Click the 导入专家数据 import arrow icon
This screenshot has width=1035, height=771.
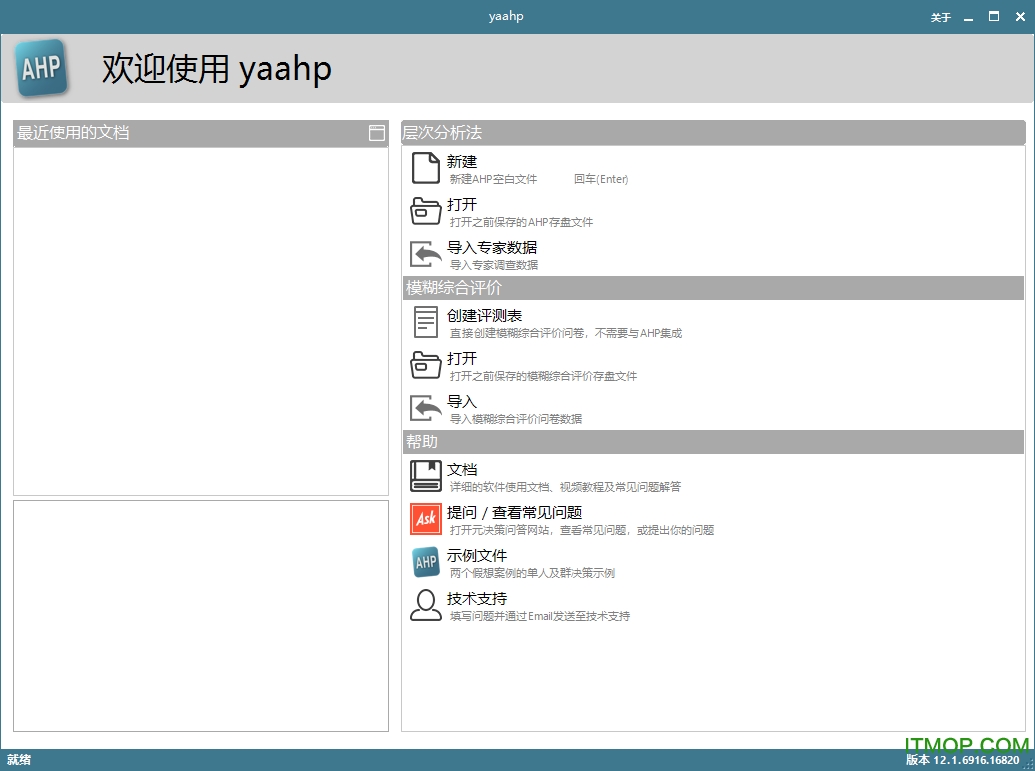[425, 254]
